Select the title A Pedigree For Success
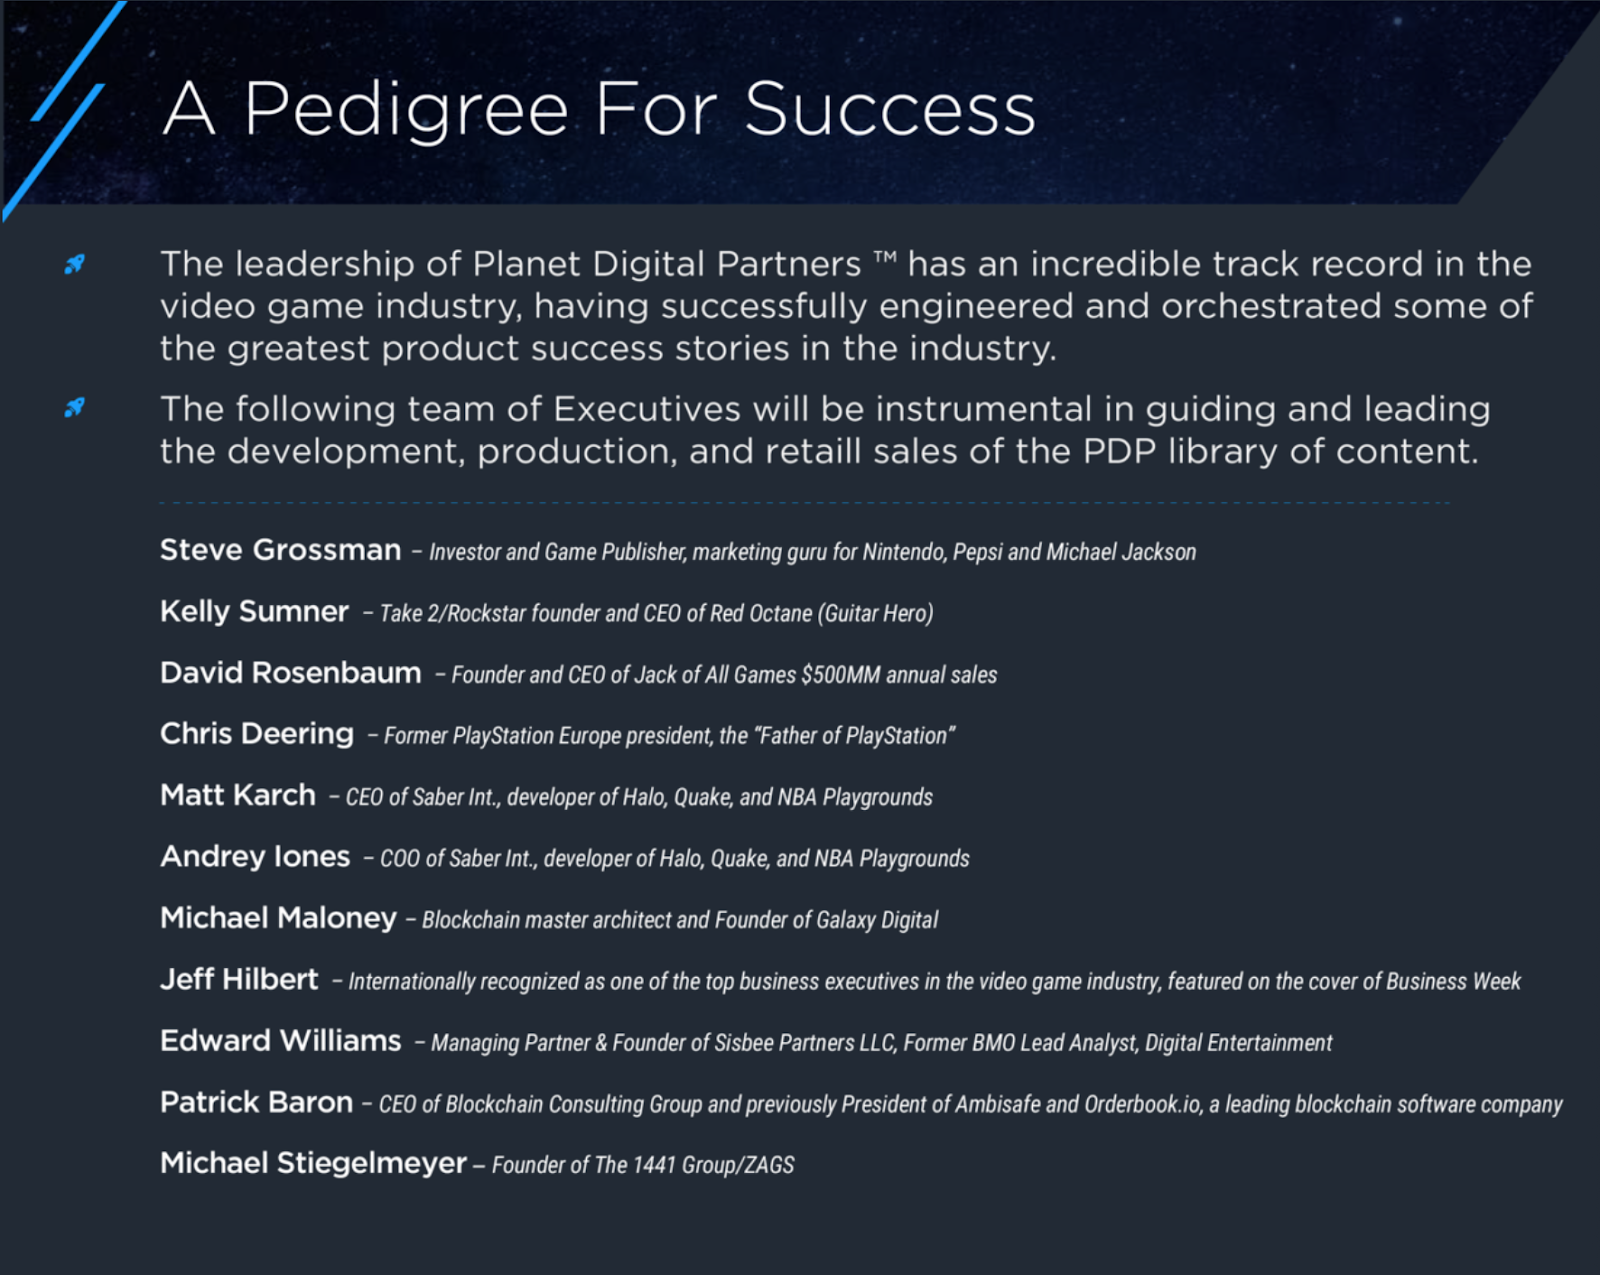This screenshot has height=1275, width=1600. coord(599,108)
